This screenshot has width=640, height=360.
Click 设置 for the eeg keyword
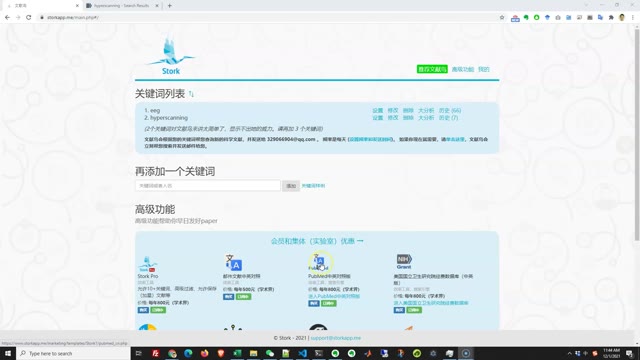(x=378, y=111)
